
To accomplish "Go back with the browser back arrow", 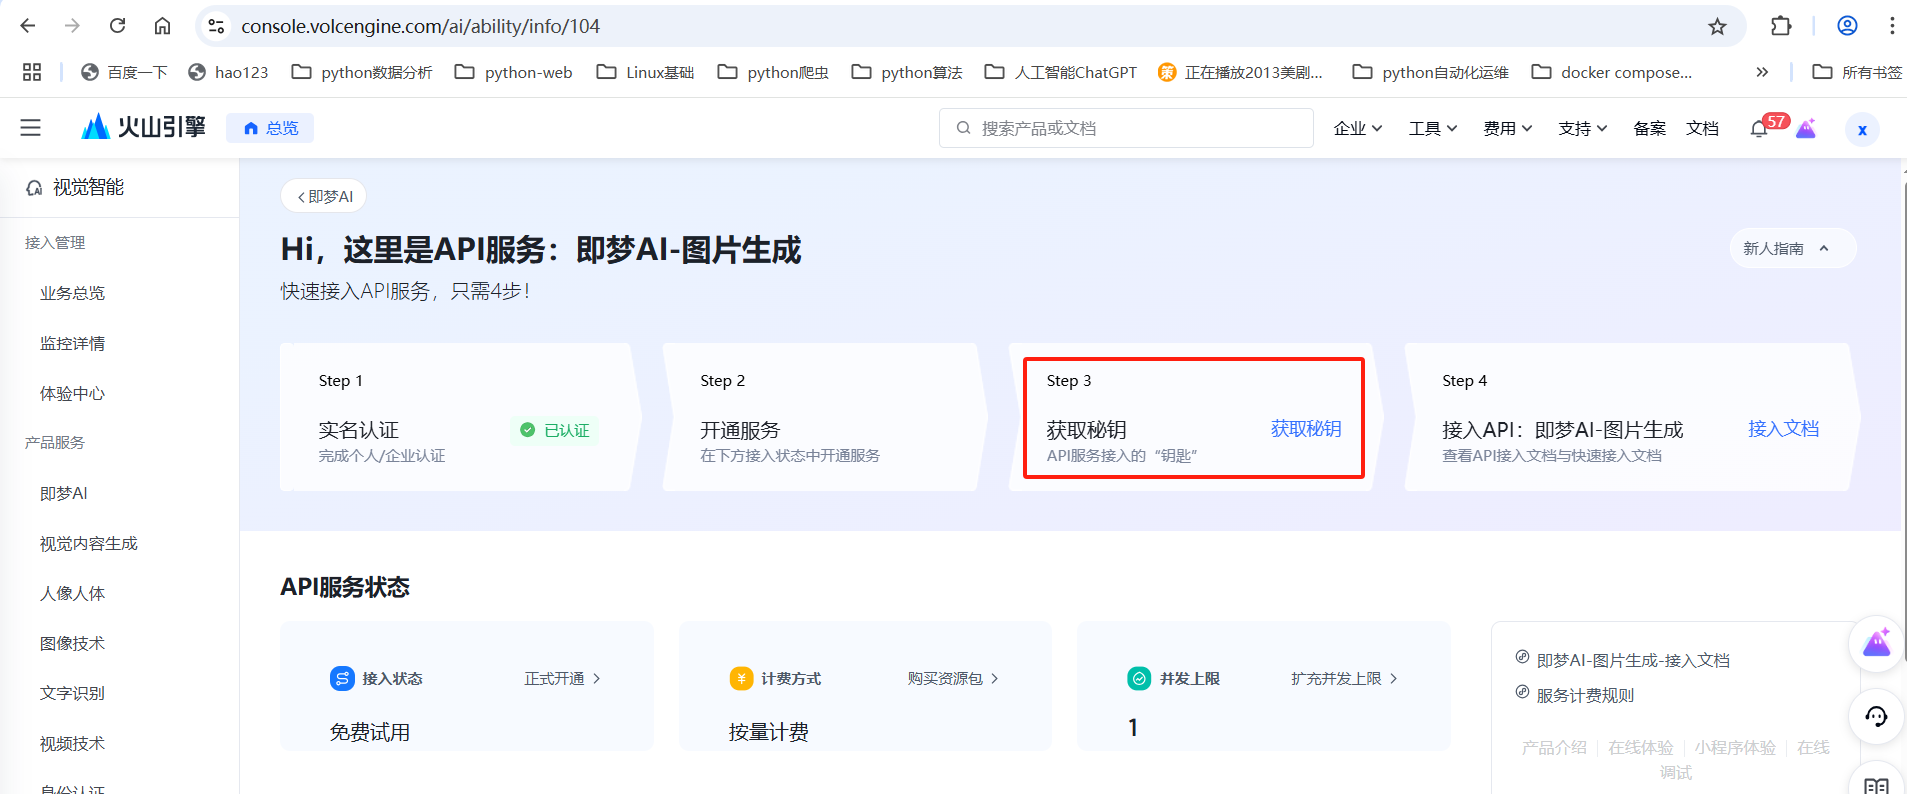I will 28,26.
